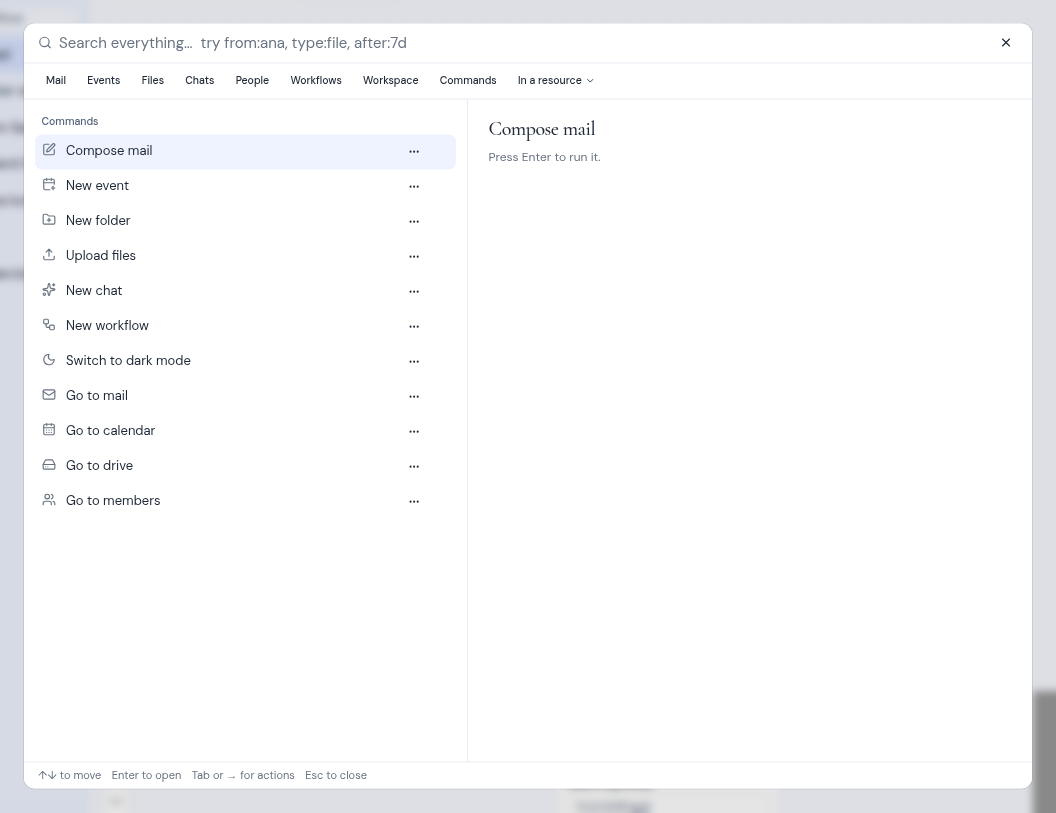Open the In a resource dropdown
This screenshot has height=813, width=1056.
[x=556, y=80]
